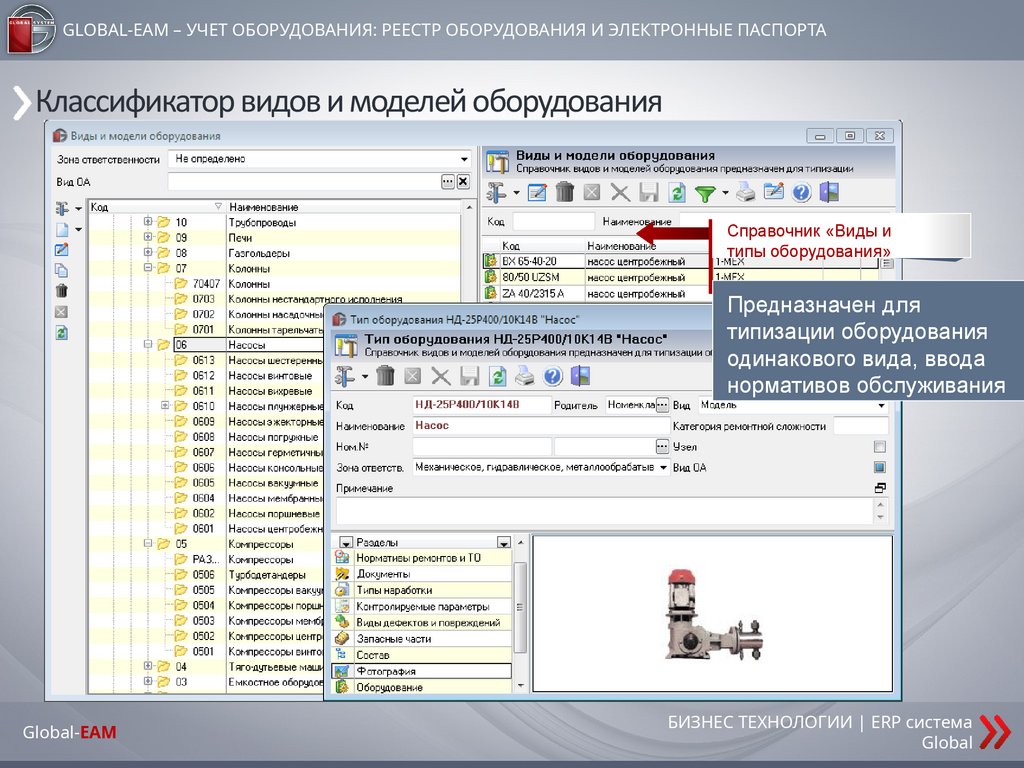Image resolution: width=1024 pixels, height=768 pixels.
Task: Select tree item 0506 Турбодетандеры
Action: point(249,575)
